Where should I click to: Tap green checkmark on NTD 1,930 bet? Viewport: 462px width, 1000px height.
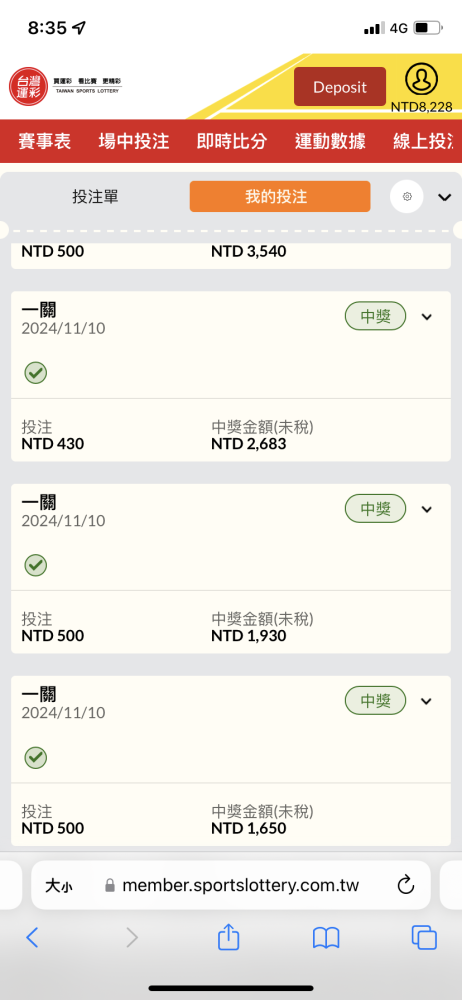[x=36, y=565]
